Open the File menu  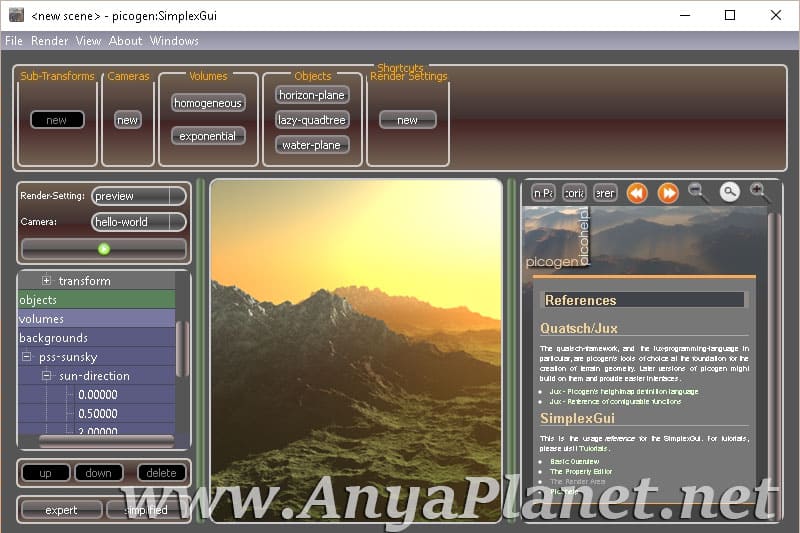click(x=14, y=41)
